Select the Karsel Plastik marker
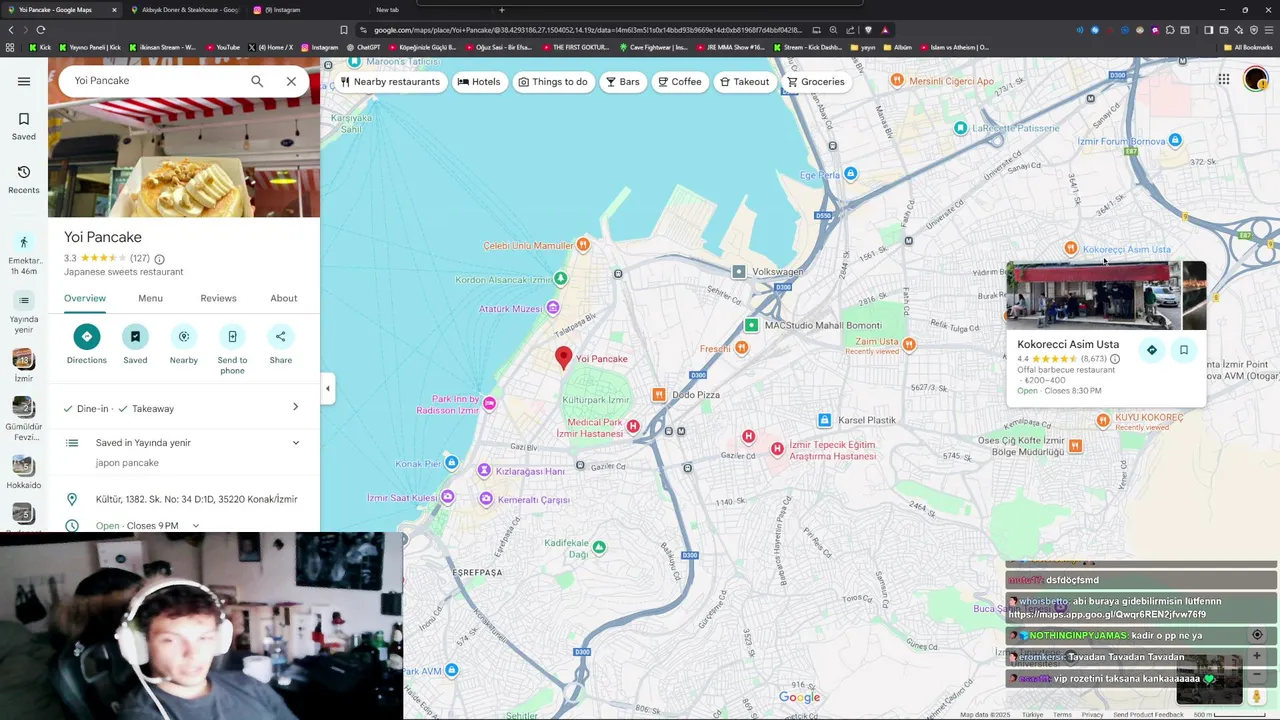Viewport: 1280px width, 720px height. (x=824, y=420)
